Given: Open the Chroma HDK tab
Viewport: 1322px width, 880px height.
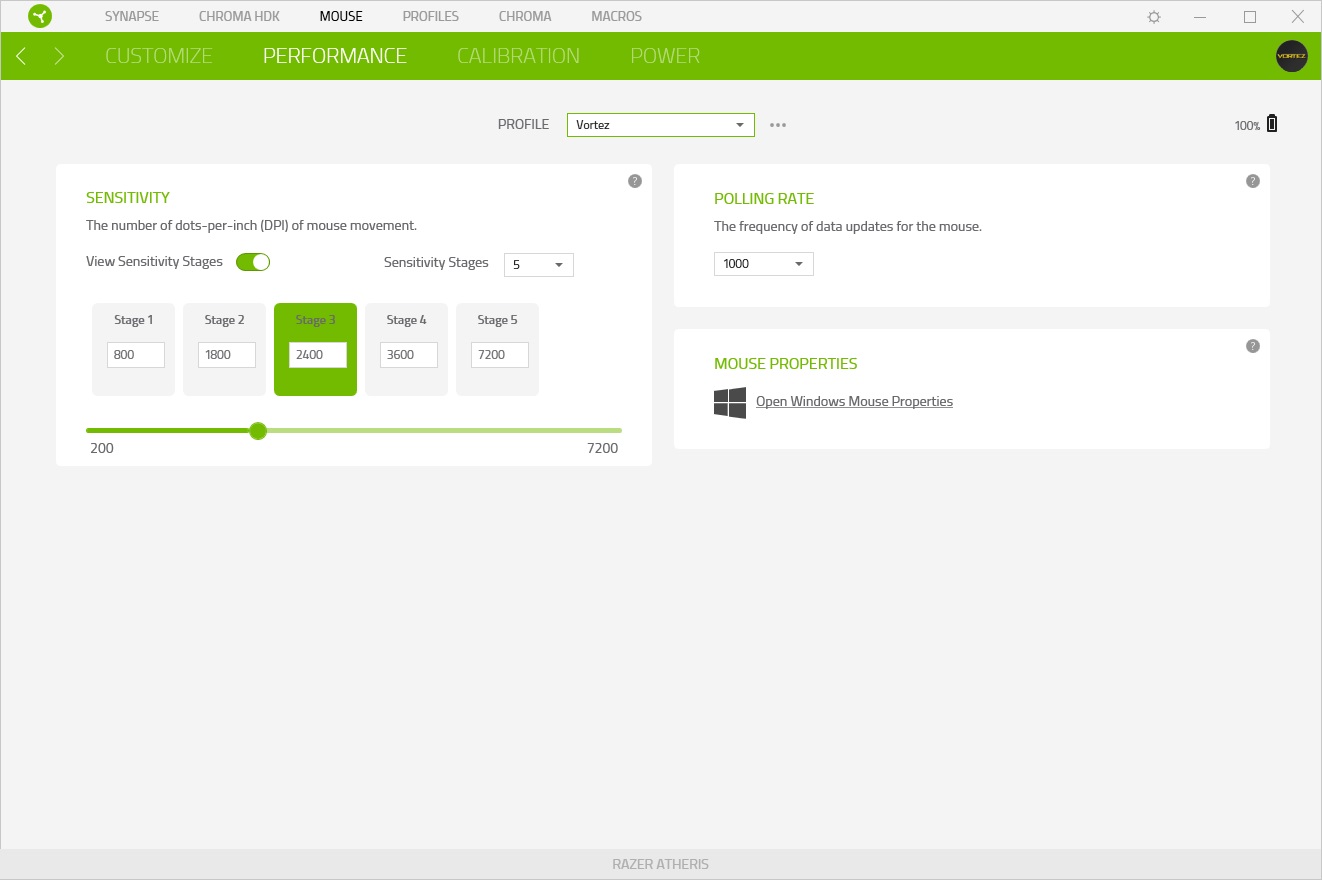Looking at the screenshot, I should (x=239, y=16).
